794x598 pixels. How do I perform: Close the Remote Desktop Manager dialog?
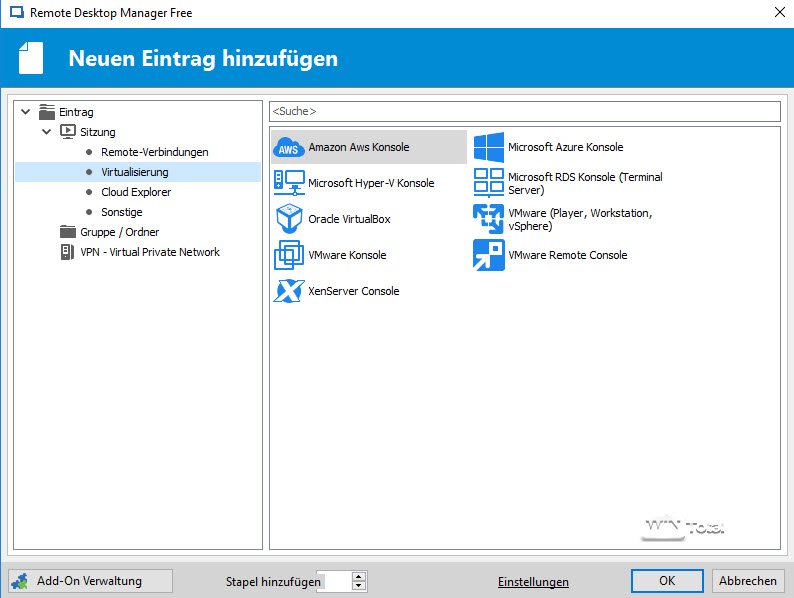[780, 12]
